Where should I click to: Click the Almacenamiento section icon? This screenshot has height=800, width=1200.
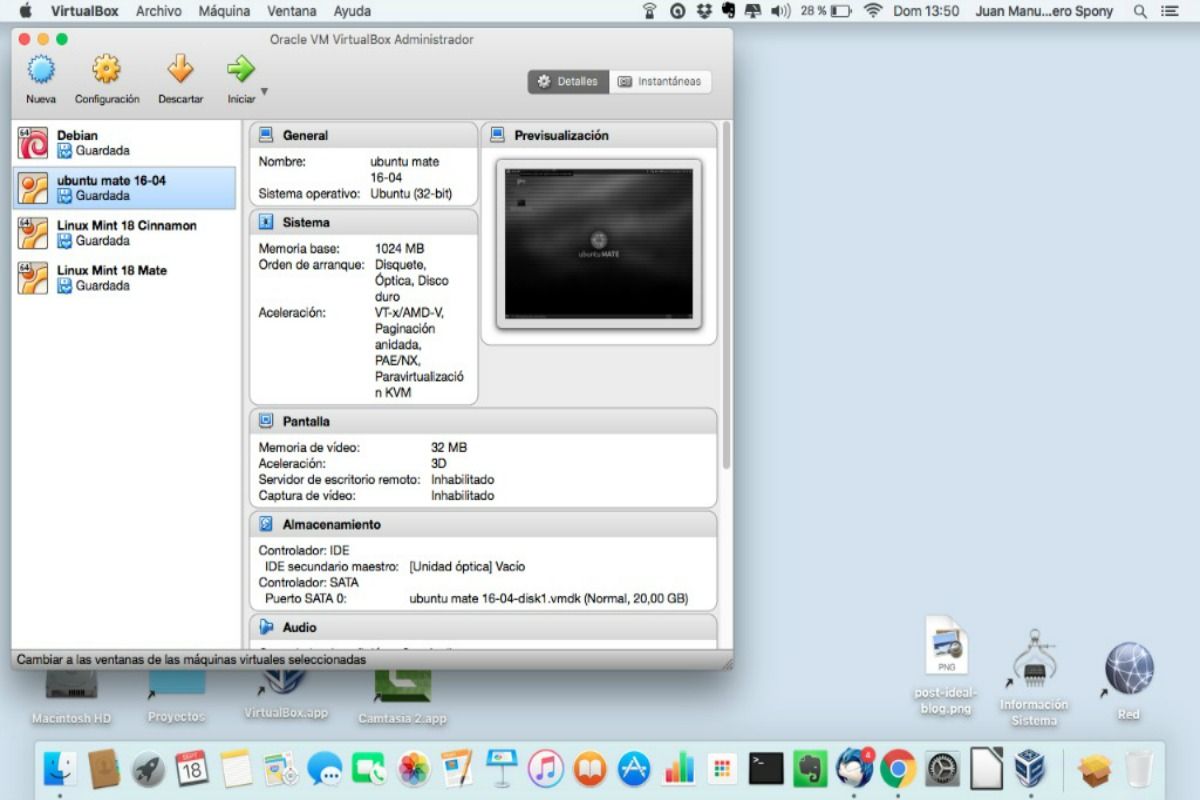(266, 524)
